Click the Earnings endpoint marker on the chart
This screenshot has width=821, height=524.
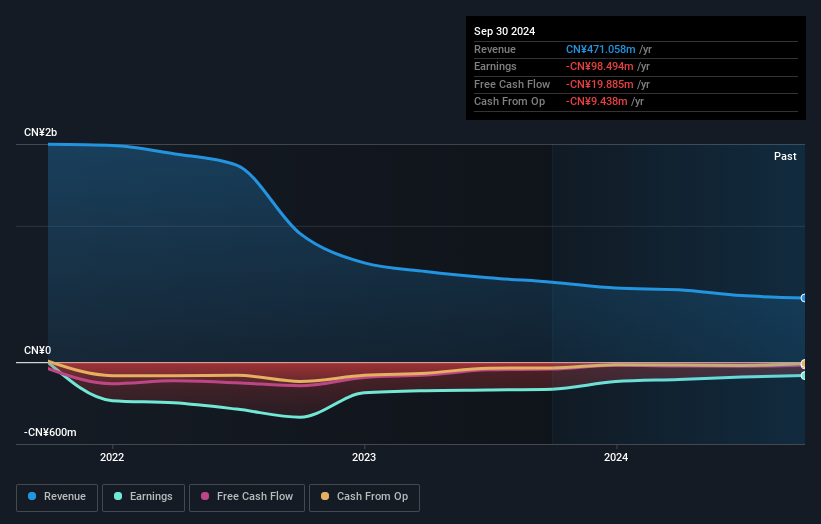804,375
